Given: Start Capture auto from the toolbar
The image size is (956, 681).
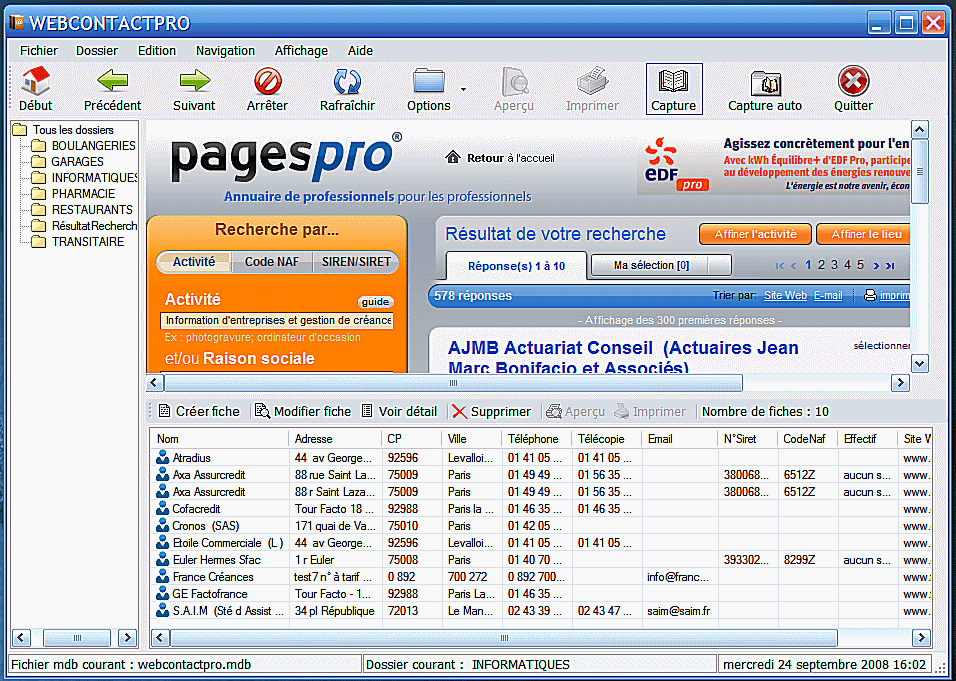Looking at the screenshot, I should click(x=765, y=82).
